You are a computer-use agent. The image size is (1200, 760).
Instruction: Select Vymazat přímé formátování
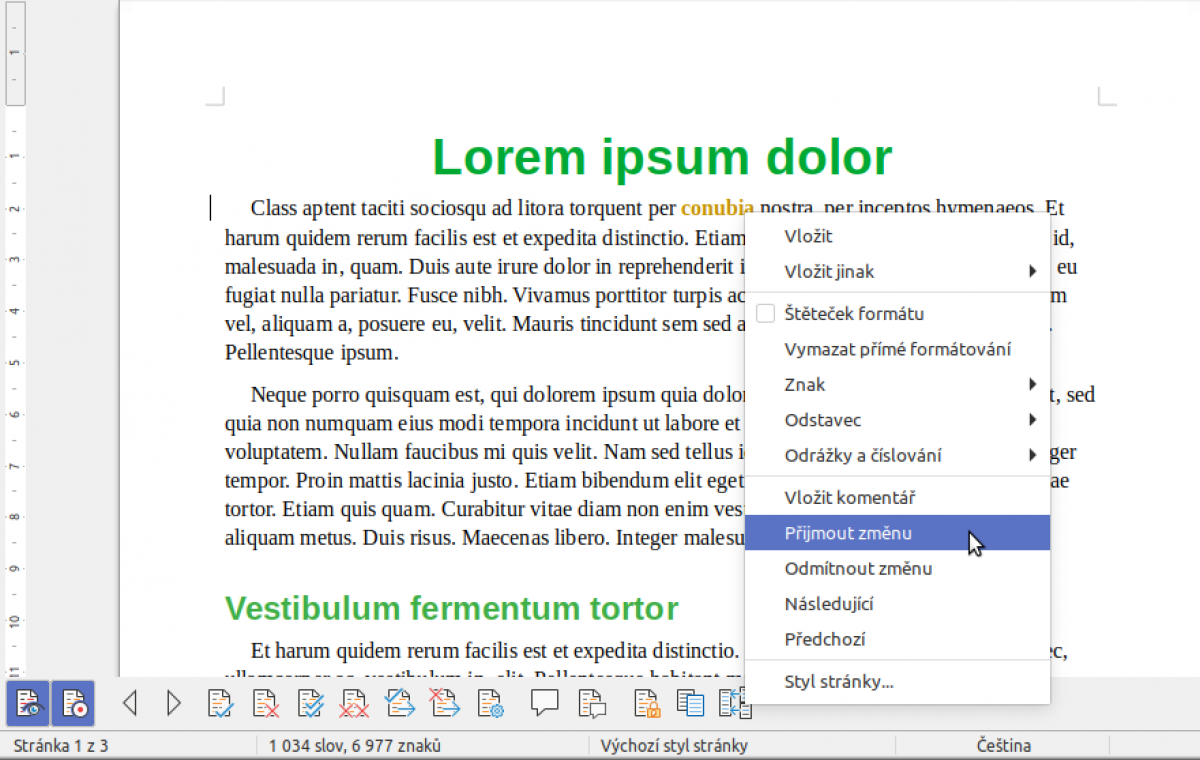[x=898, y=349]
